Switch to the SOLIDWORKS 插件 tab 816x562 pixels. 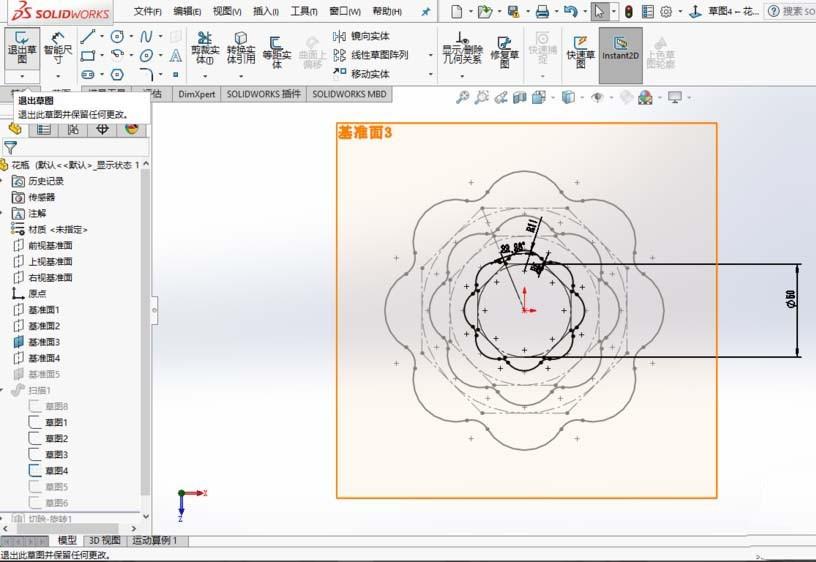263,94
